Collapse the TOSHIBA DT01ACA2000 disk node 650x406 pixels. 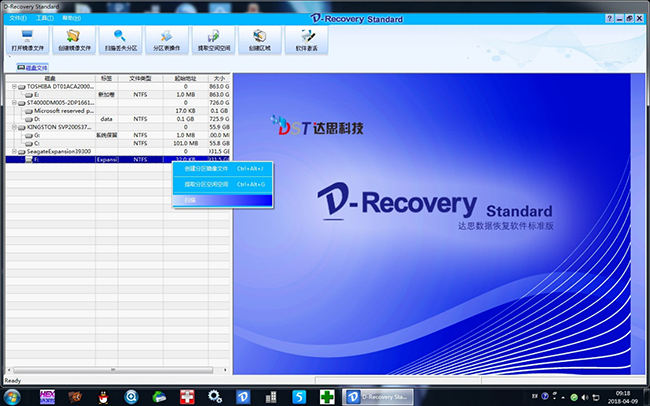(x=14, y=87)
